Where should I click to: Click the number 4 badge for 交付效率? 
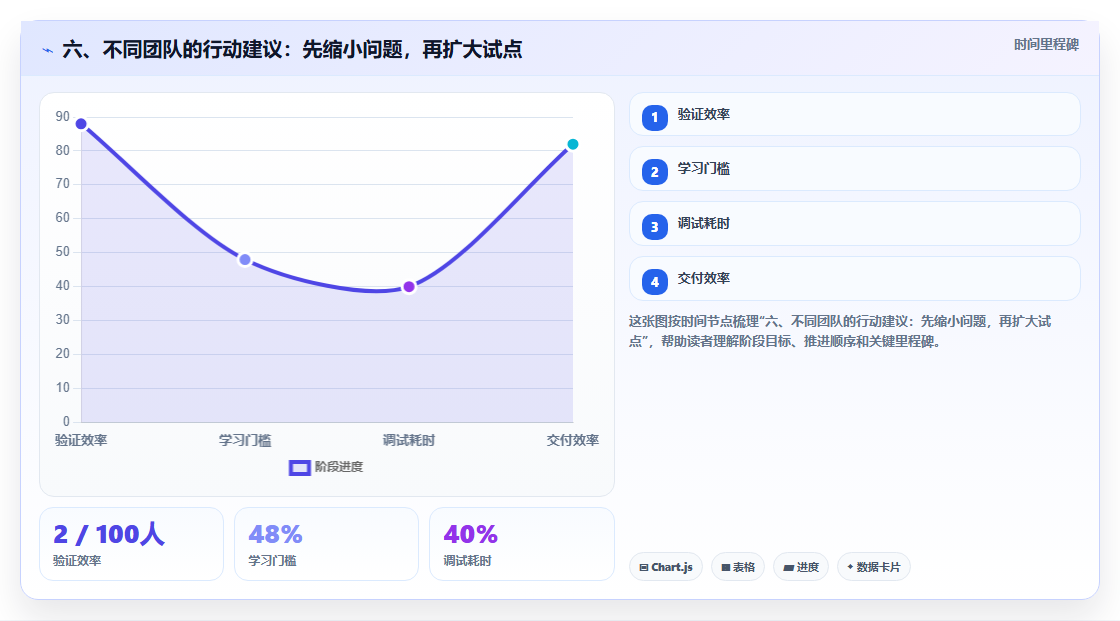(654, 282)
